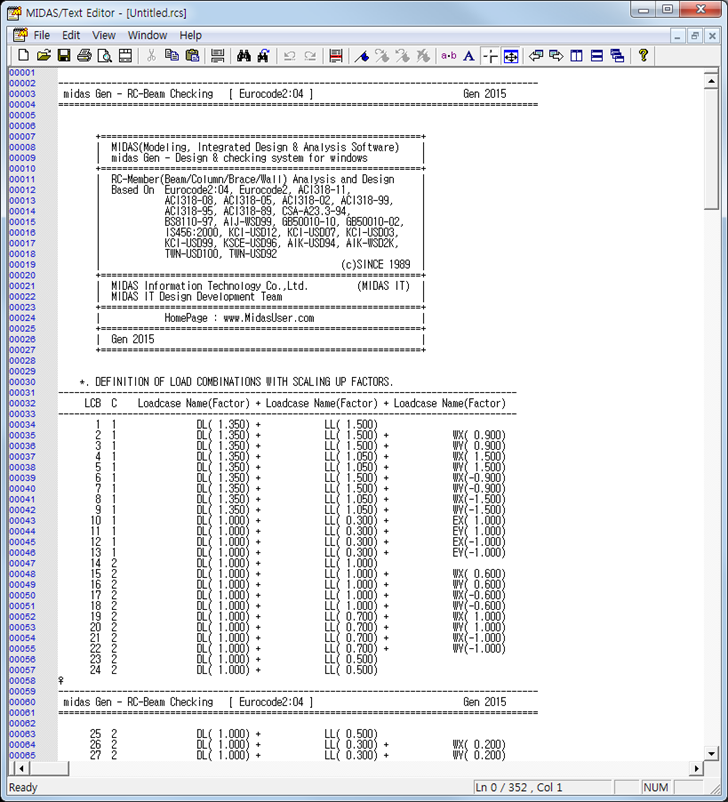Cut selection with the scissors icon

151,56
